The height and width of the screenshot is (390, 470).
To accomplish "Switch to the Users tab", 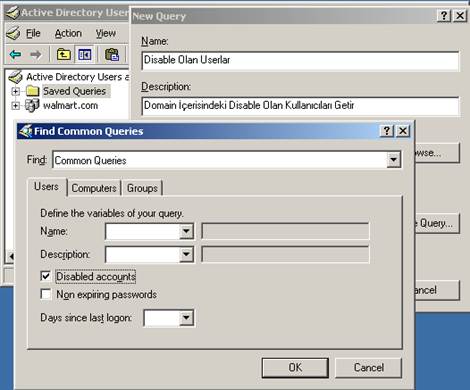I will [x=46, y=187].
